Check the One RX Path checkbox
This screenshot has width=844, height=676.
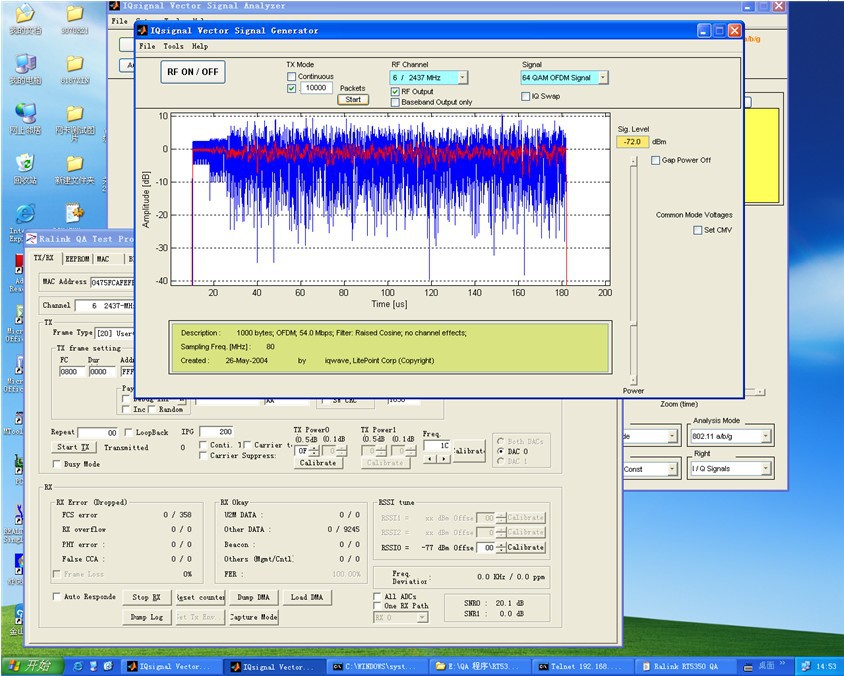(377, 605)
